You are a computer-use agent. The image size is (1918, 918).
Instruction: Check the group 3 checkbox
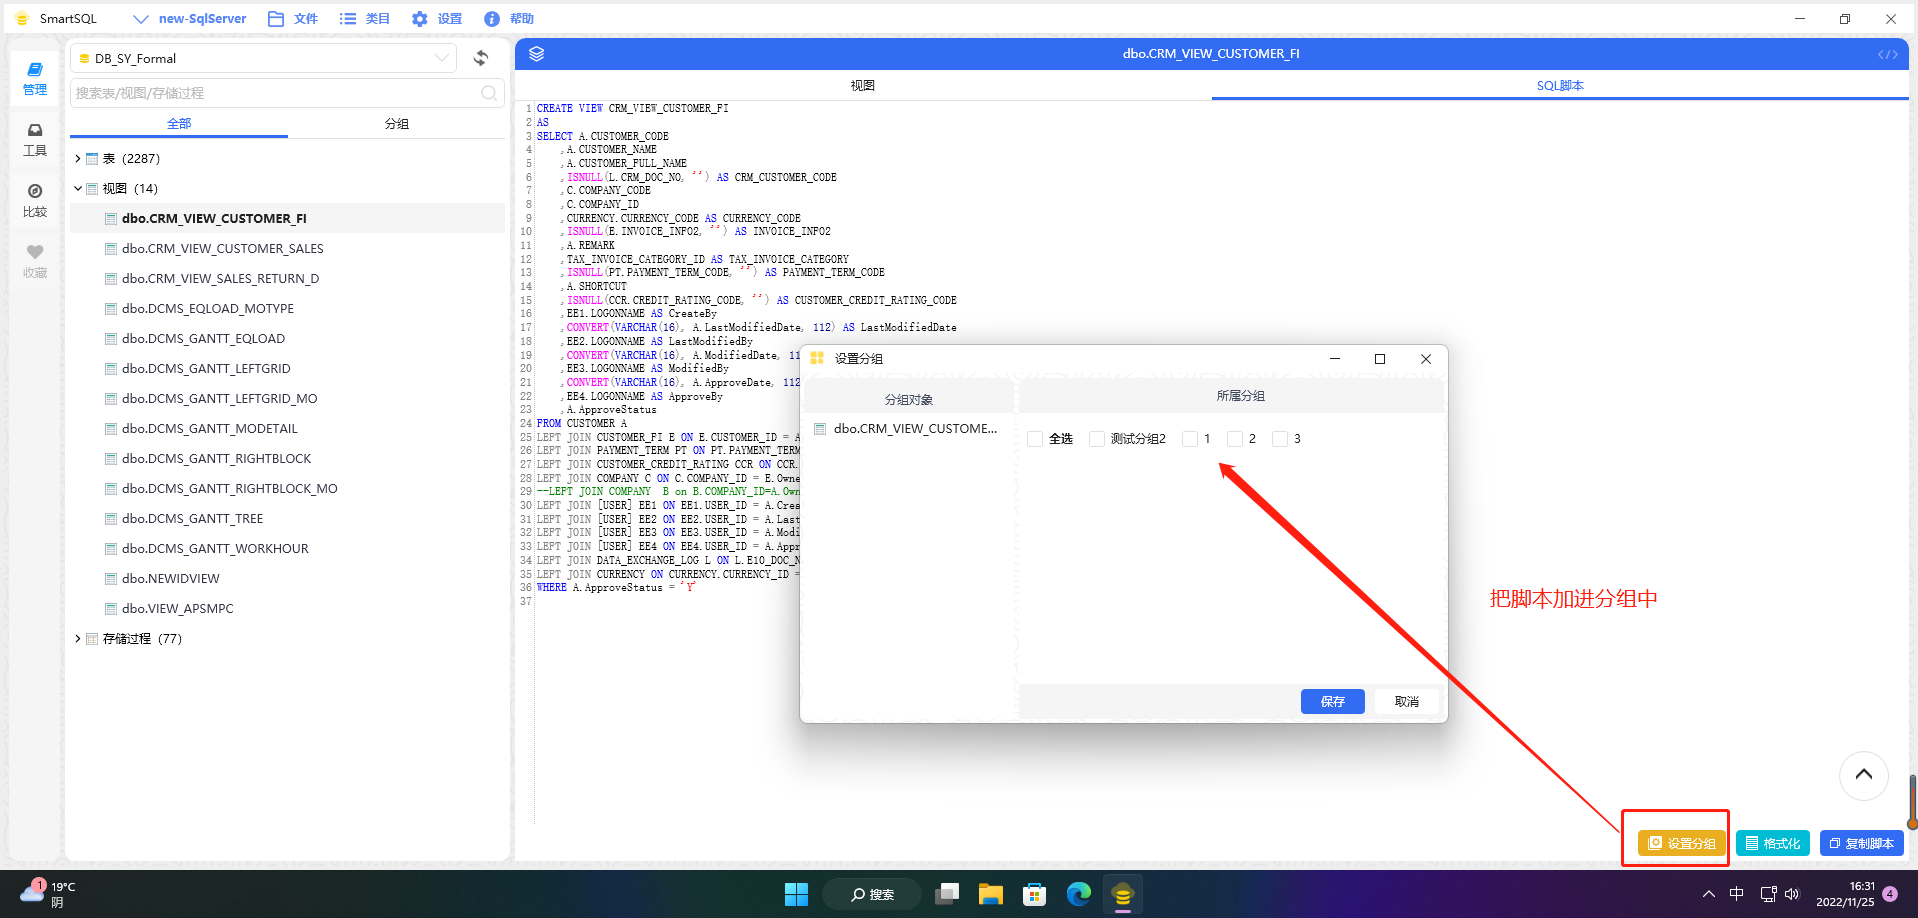[x=1280, y=439]
